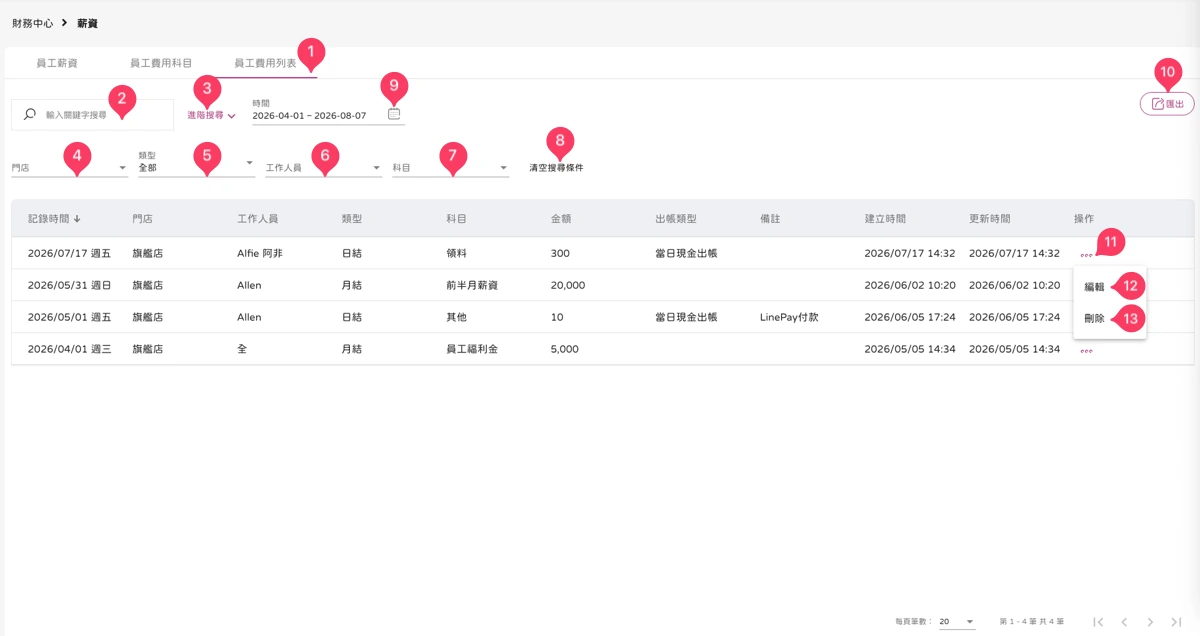Choose 編輯 from the row action menu
The width and height of the screenshot is (1200, 636).
click(1095, 287)
